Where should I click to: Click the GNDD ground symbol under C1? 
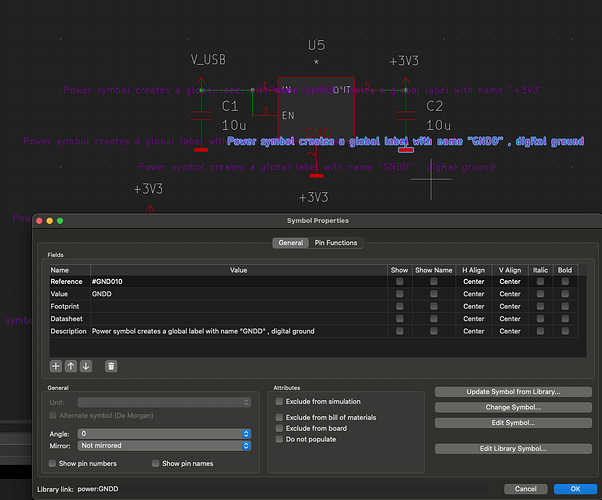pyautogui.click(x=201, y=150)
